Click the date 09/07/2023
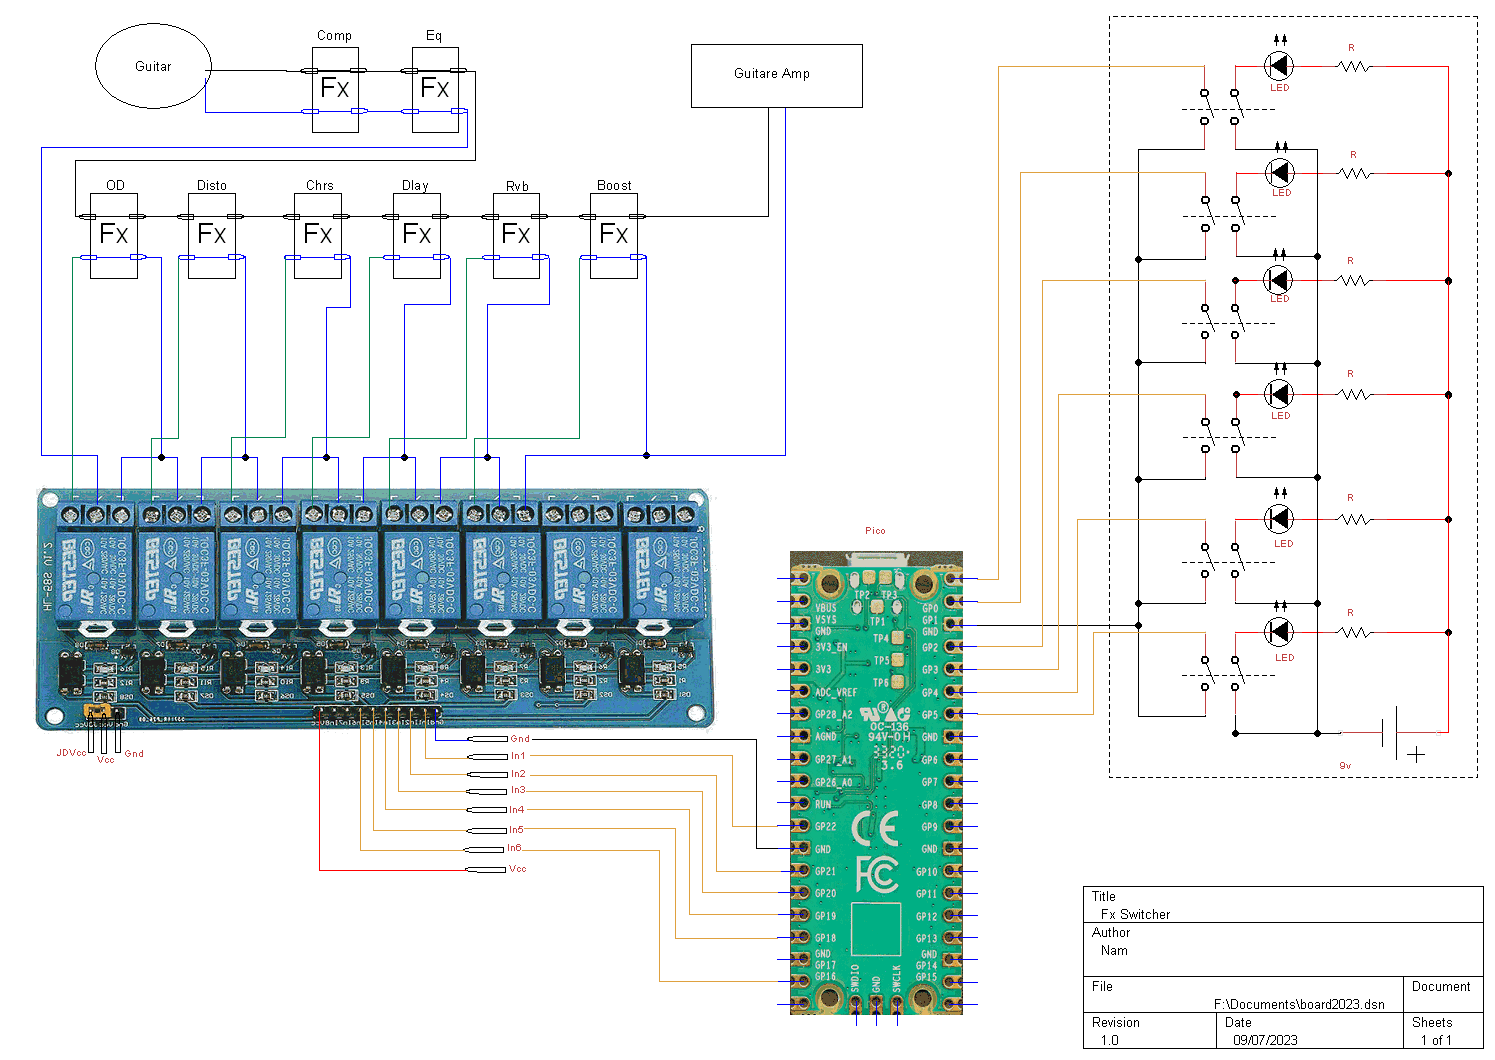Image resolution: width=1495 pixels, height=1060 pixels. click(x=1265, y=1040)
